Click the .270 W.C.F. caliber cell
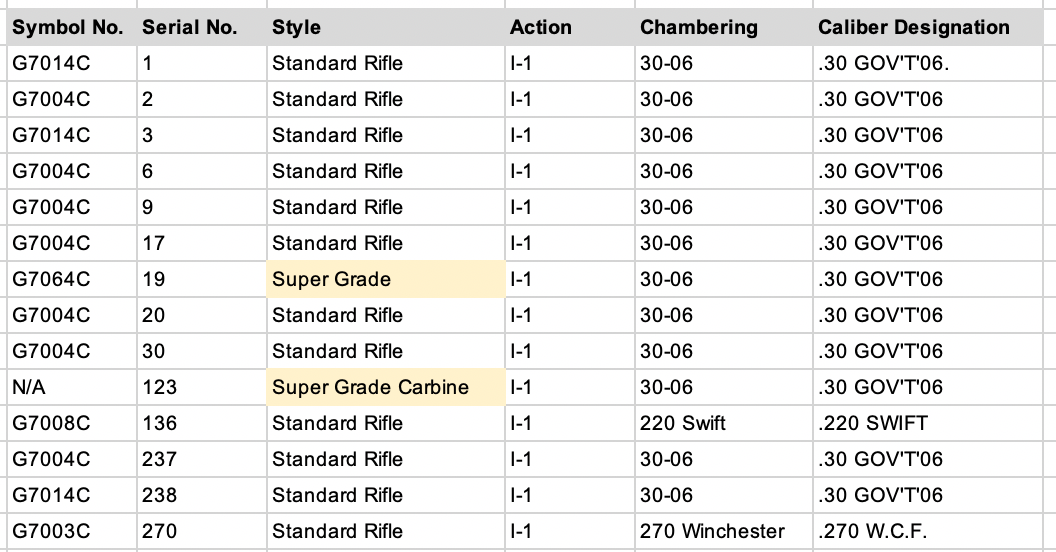This screenshot has height=552, width=1056. (928, 531)
